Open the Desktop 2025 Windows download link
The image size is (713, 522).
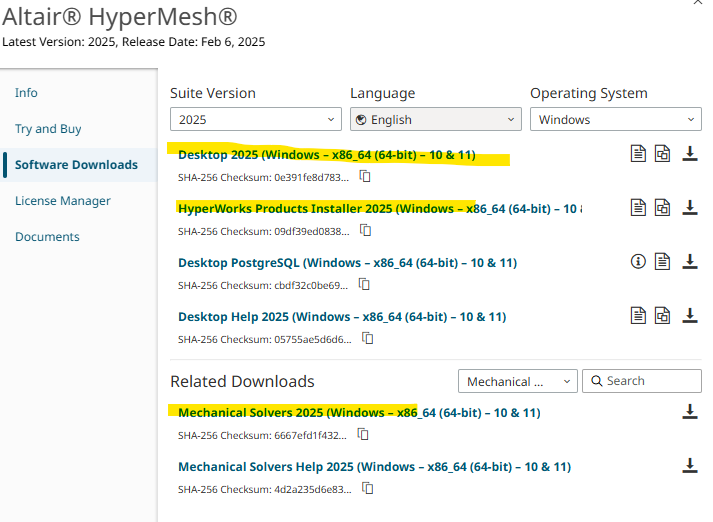point(327,155)
